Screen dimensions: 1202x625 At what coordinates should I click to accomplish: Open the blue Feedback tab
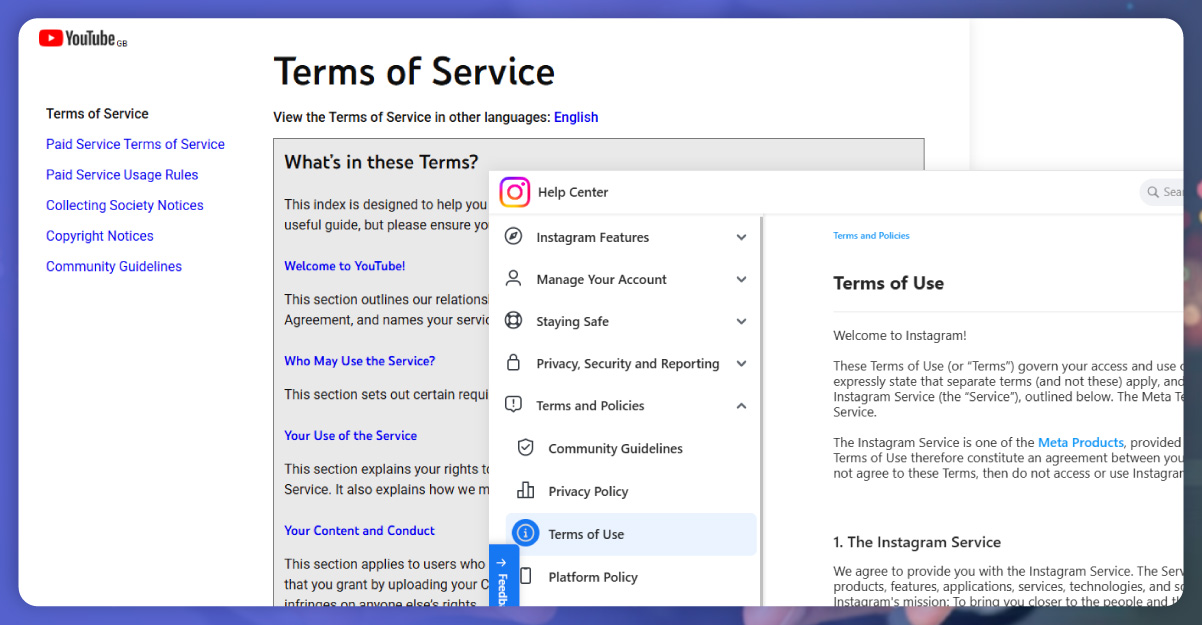point(503,578)
